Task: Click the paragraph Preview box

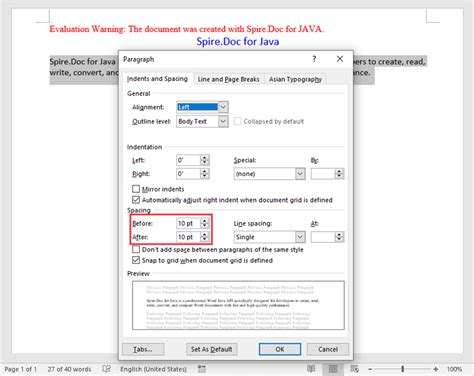Action: (238, 305)
